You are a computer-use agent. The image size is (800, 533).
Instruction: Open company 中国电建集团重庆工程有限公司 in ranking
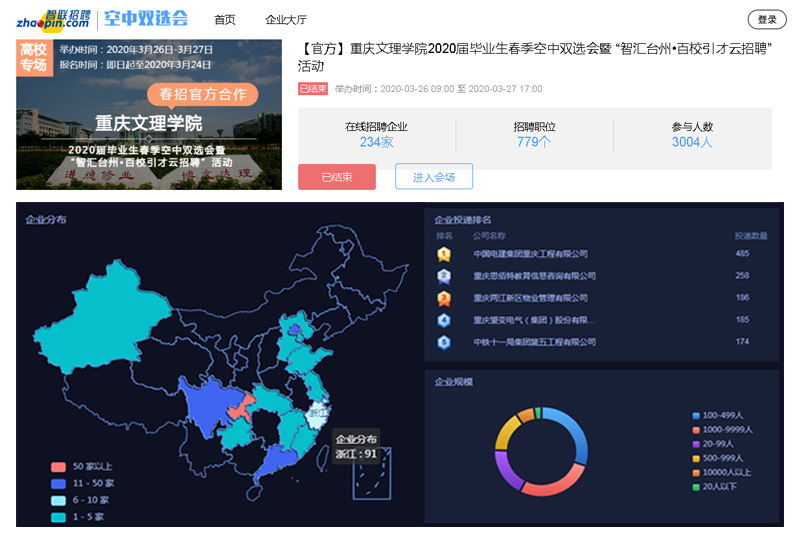pyautogui.click(x=530, y=254)
